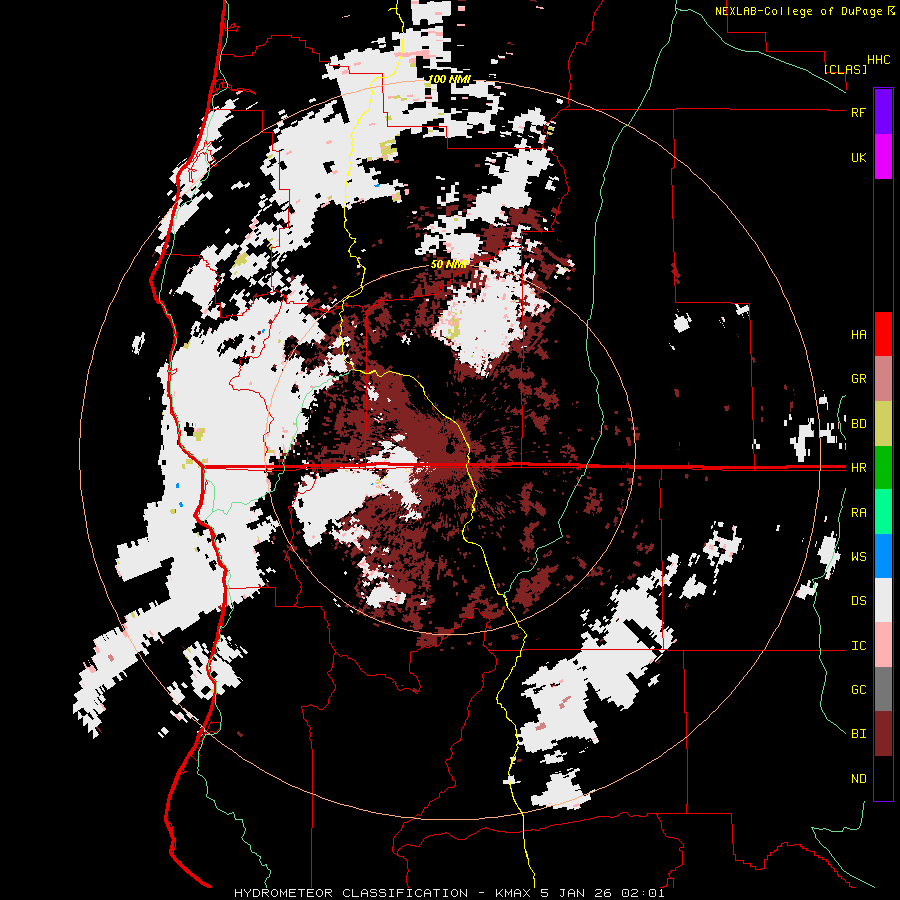Image resolution: width=900 pixels, height=900 pixels.
Task: Select the yellow BD legend swatch
Action: (883, 424)
